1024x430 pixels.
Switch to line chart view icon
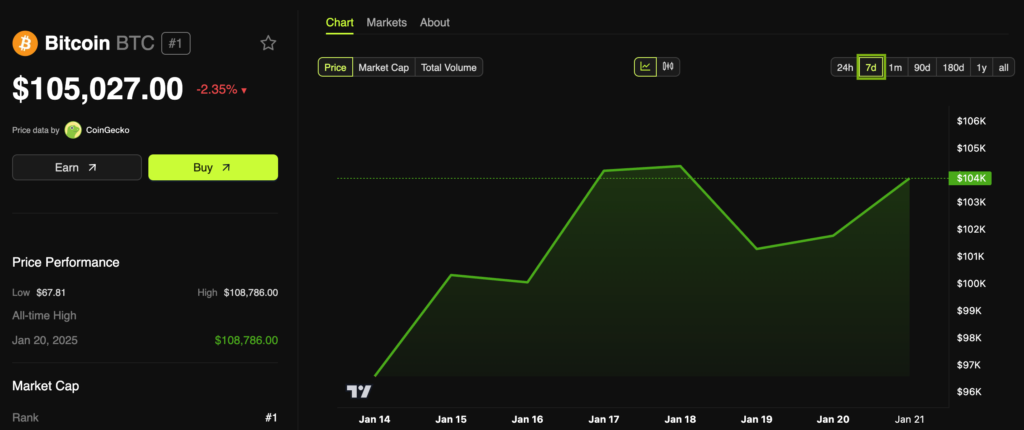(x=645, y=67)
